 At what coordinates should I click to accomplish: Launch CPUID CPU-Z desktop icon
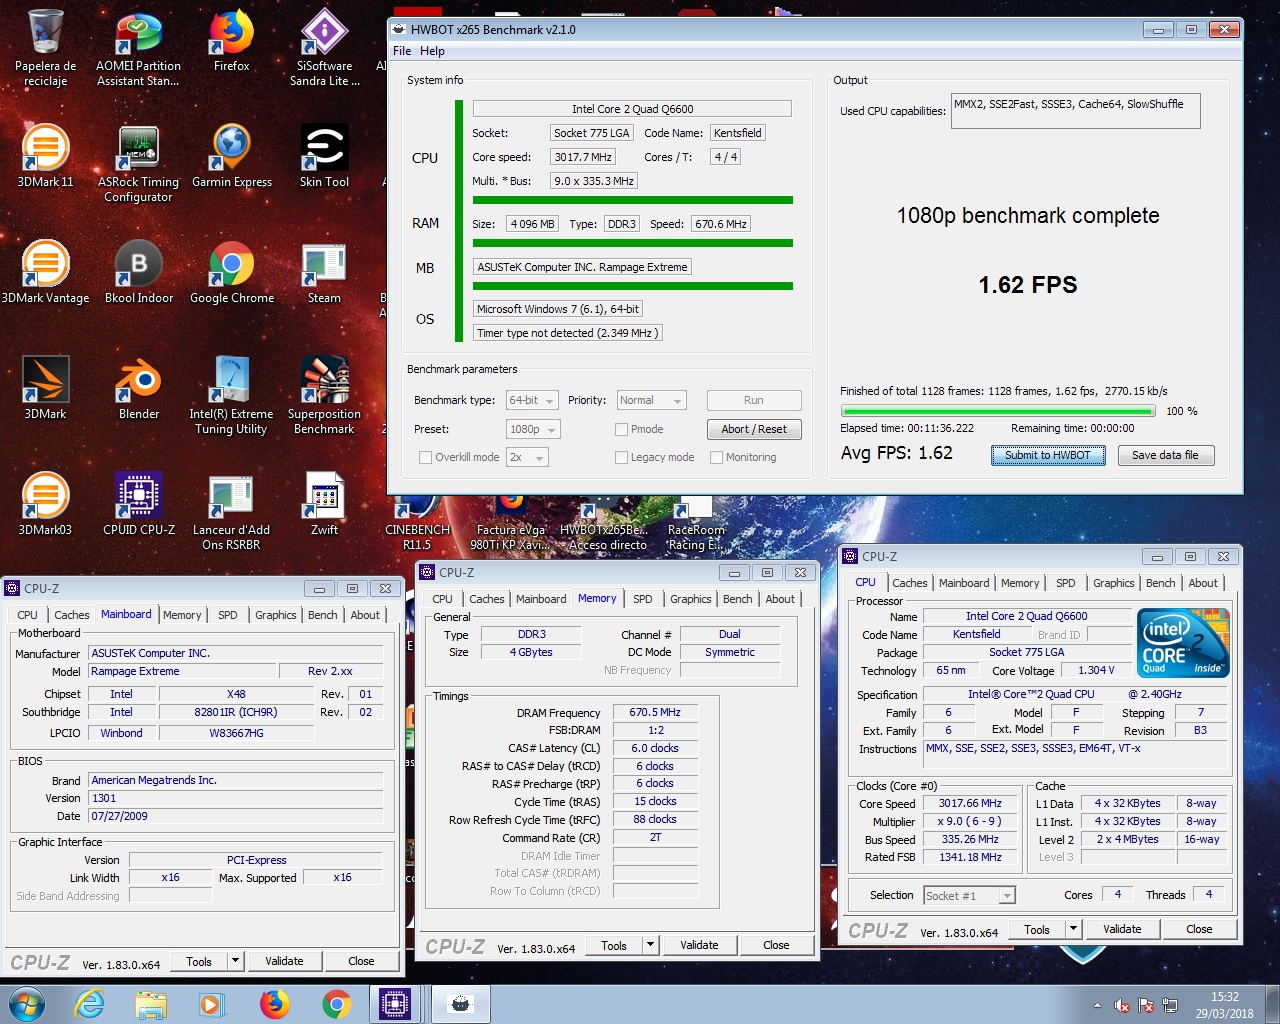point(138,505)
